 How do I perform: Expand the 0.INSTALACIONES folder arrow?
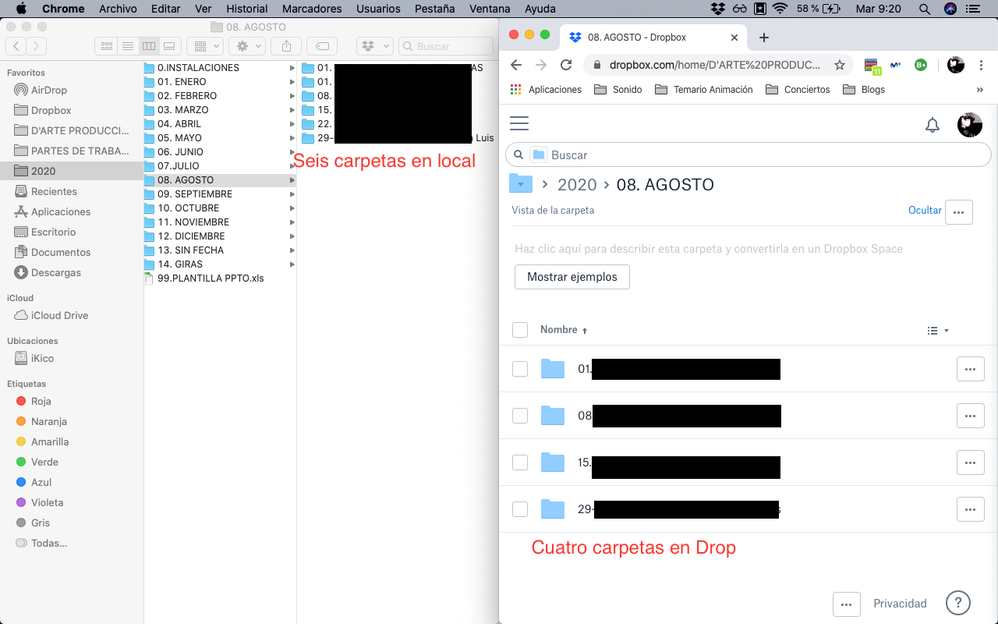(x=292, y=67)
